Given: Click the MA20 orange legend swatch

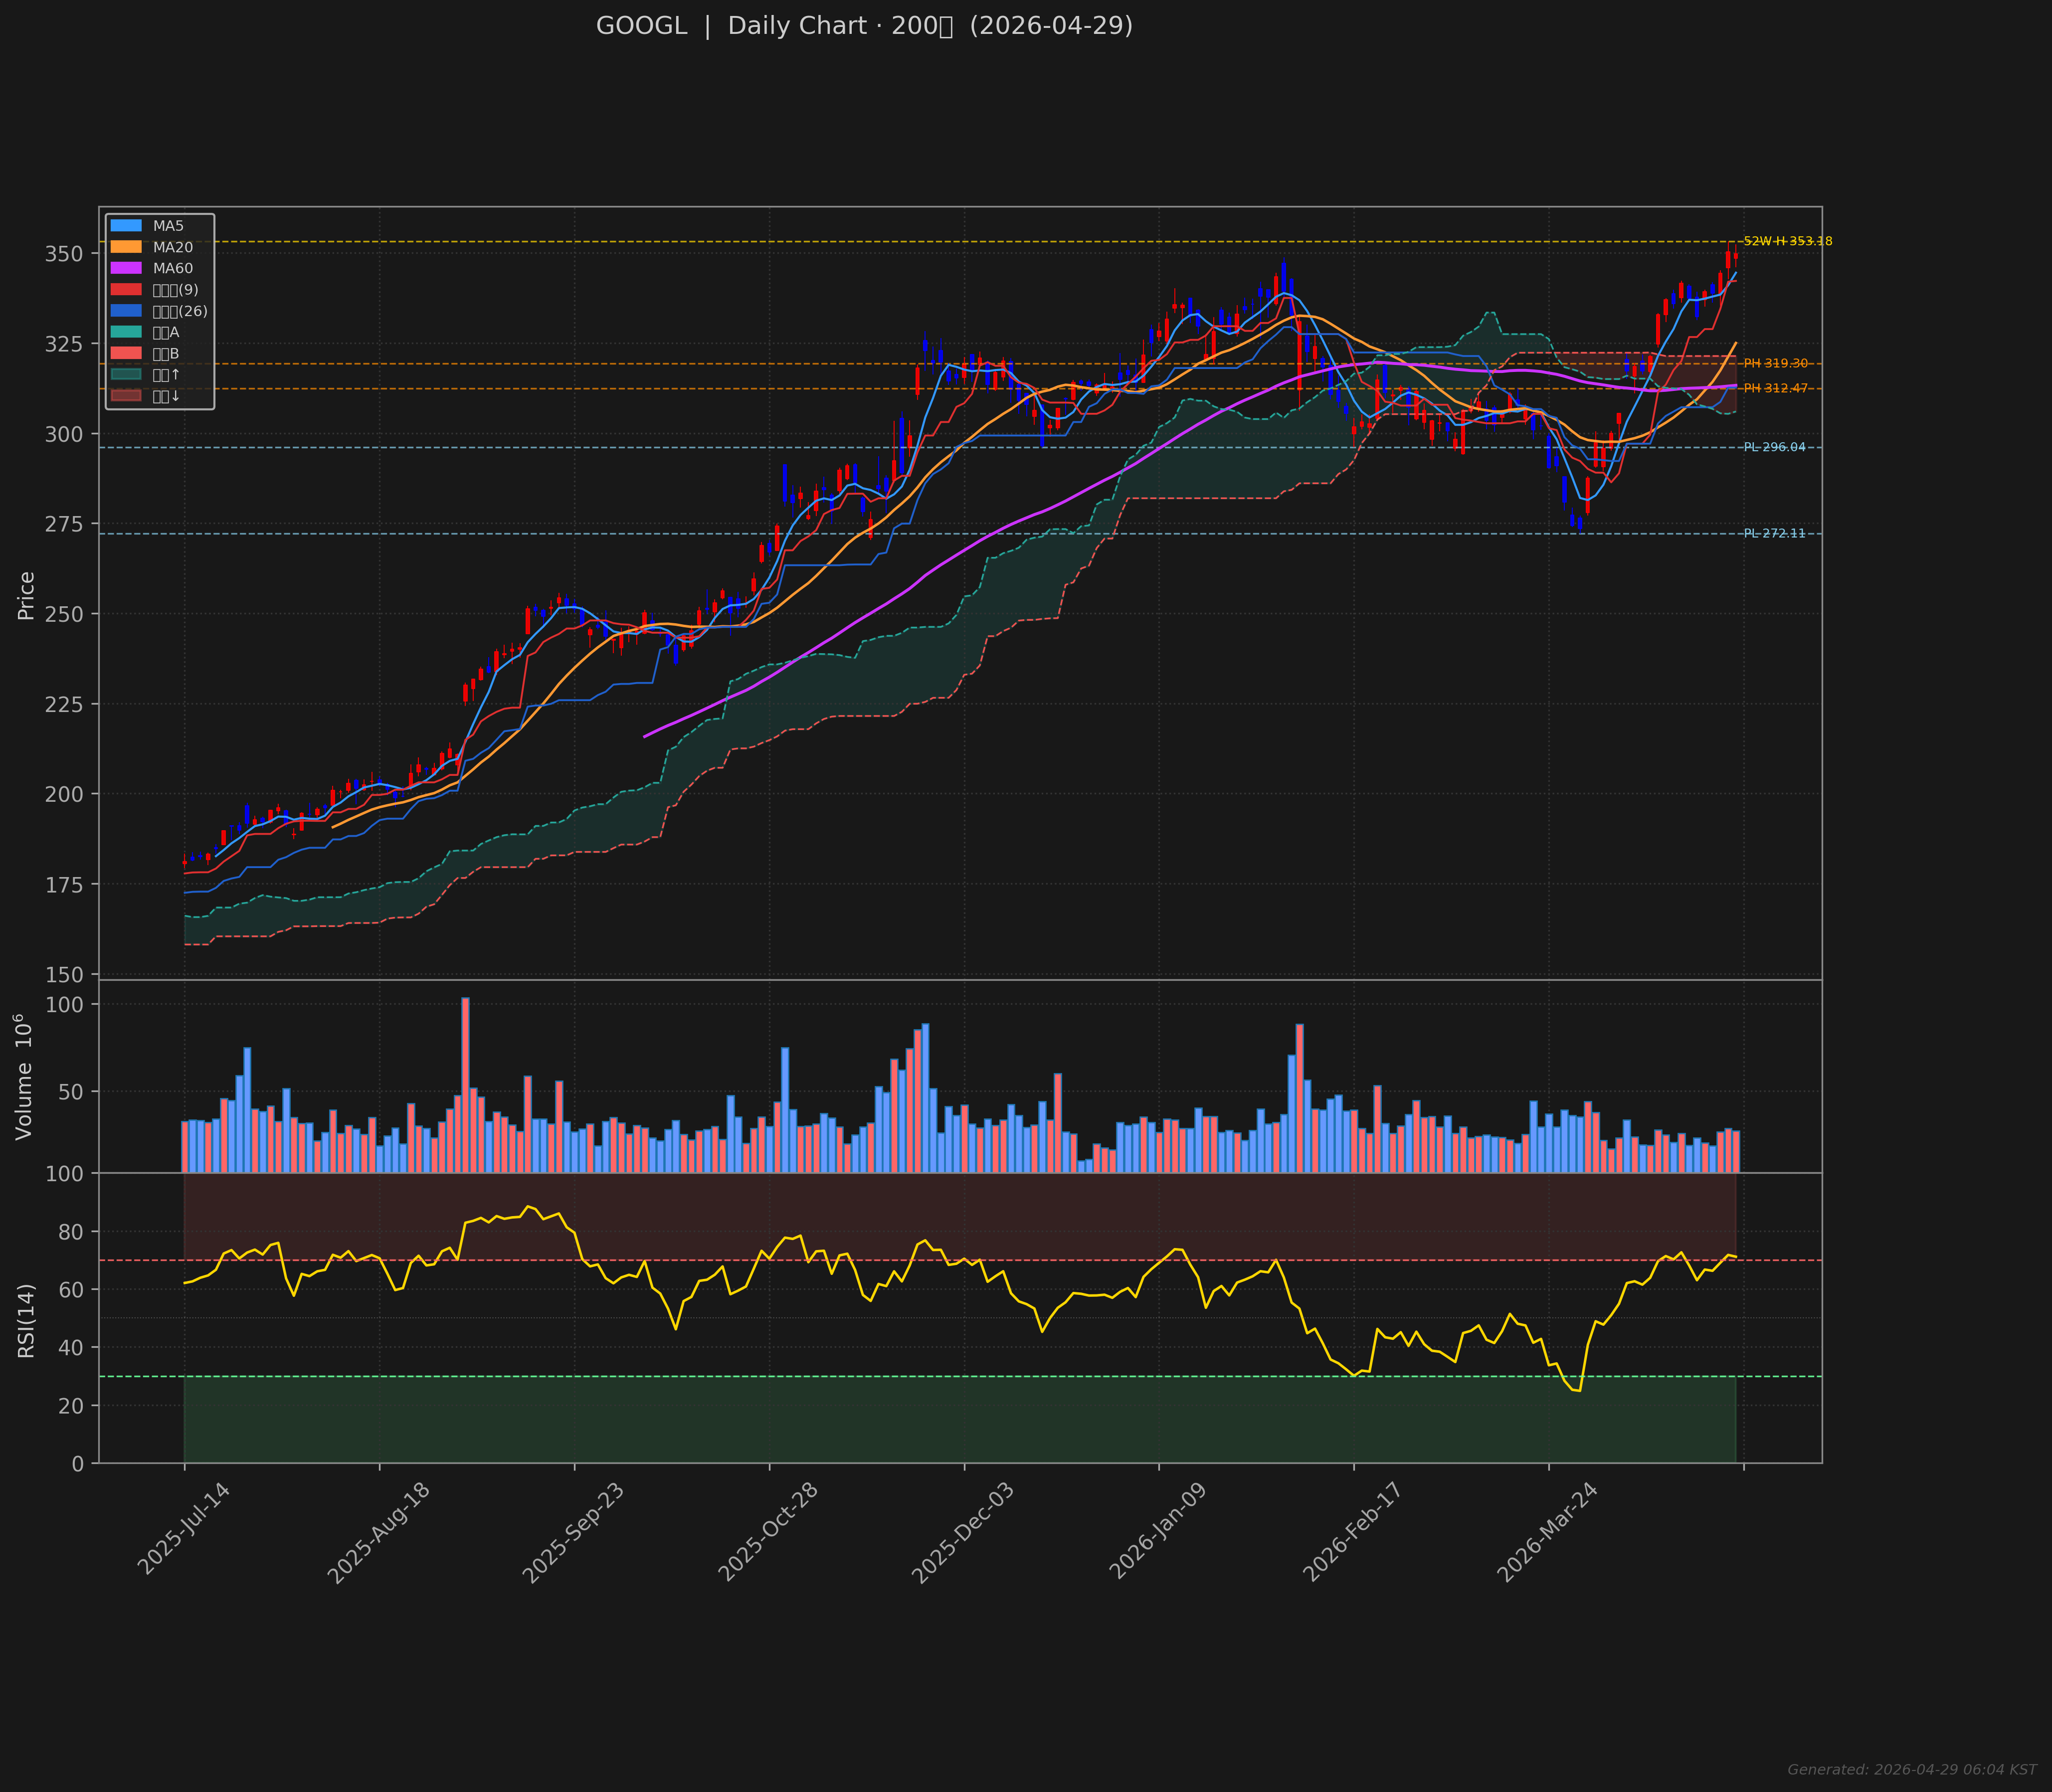Looking at the screenshot, I should pos(126,247).
